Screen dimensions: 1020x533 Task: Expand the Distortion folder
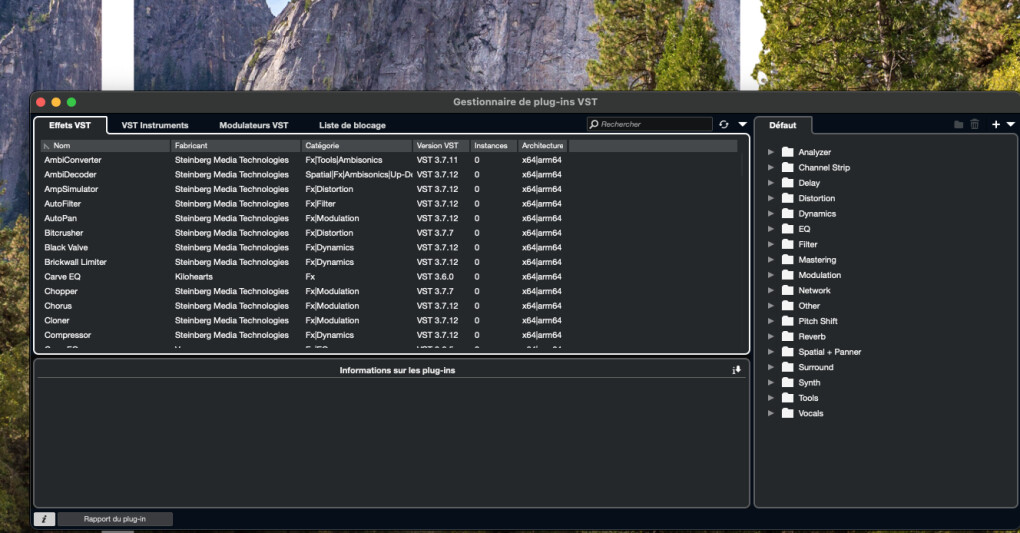[x=771, y=198]
